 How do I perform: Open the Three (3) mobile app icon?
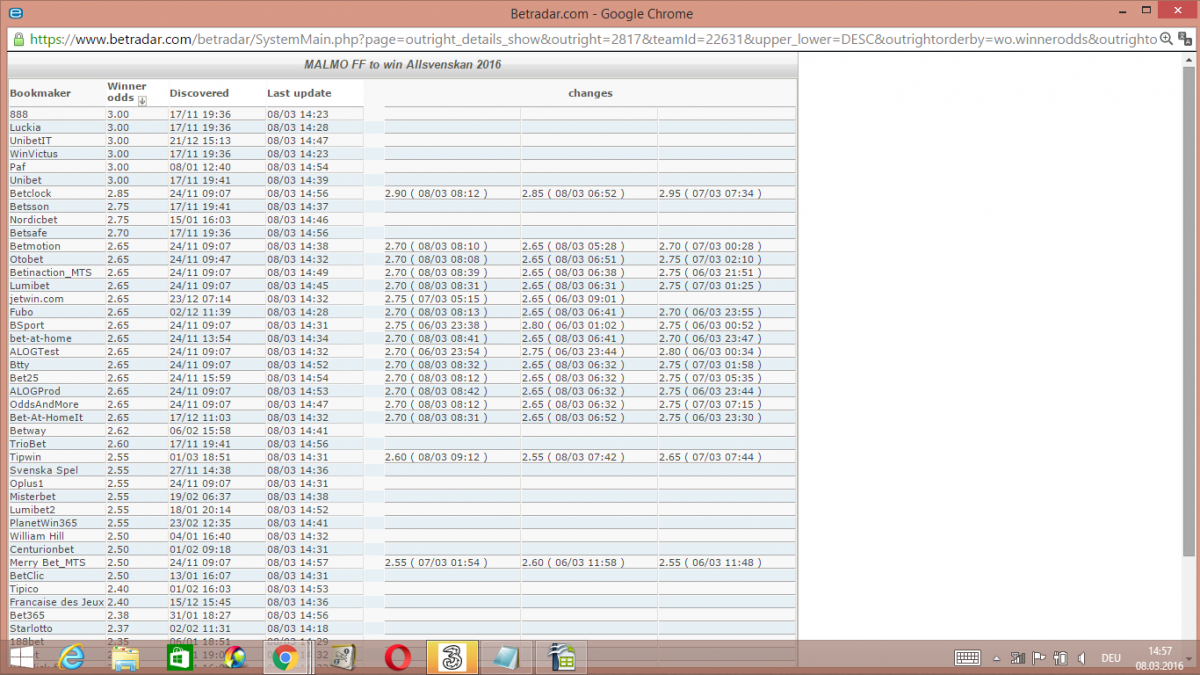(x=450, y=657)
